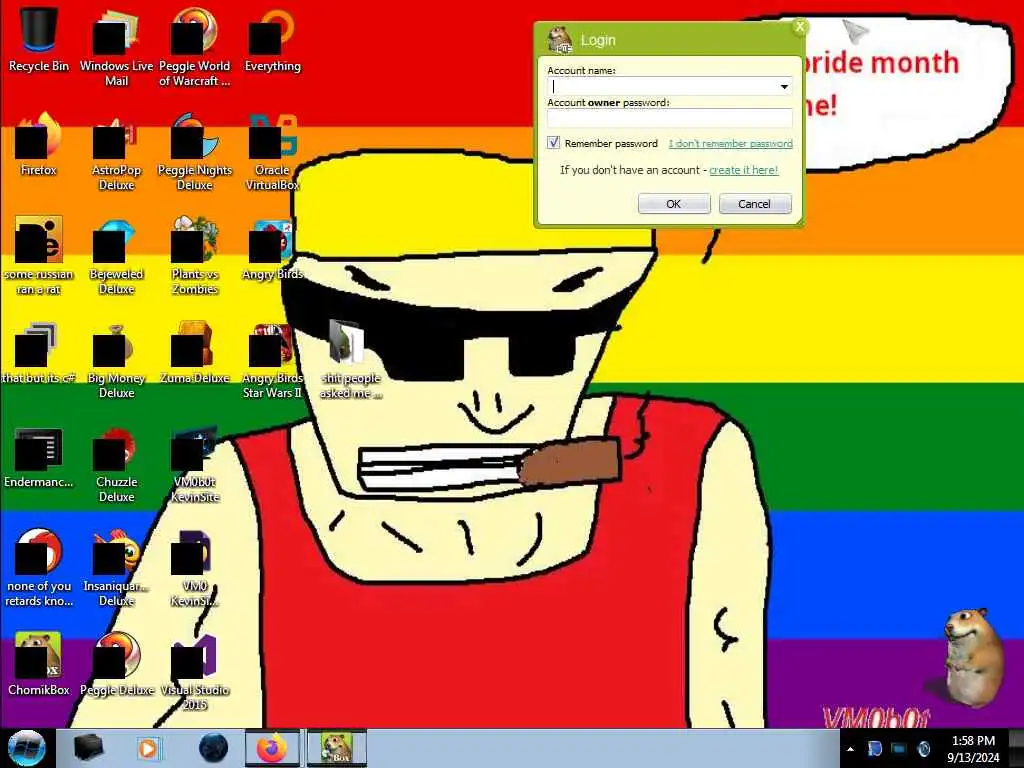This screenshot has width=1024, height=768.
Task: Focus the Account owner password field
Action: click(669, 118)
